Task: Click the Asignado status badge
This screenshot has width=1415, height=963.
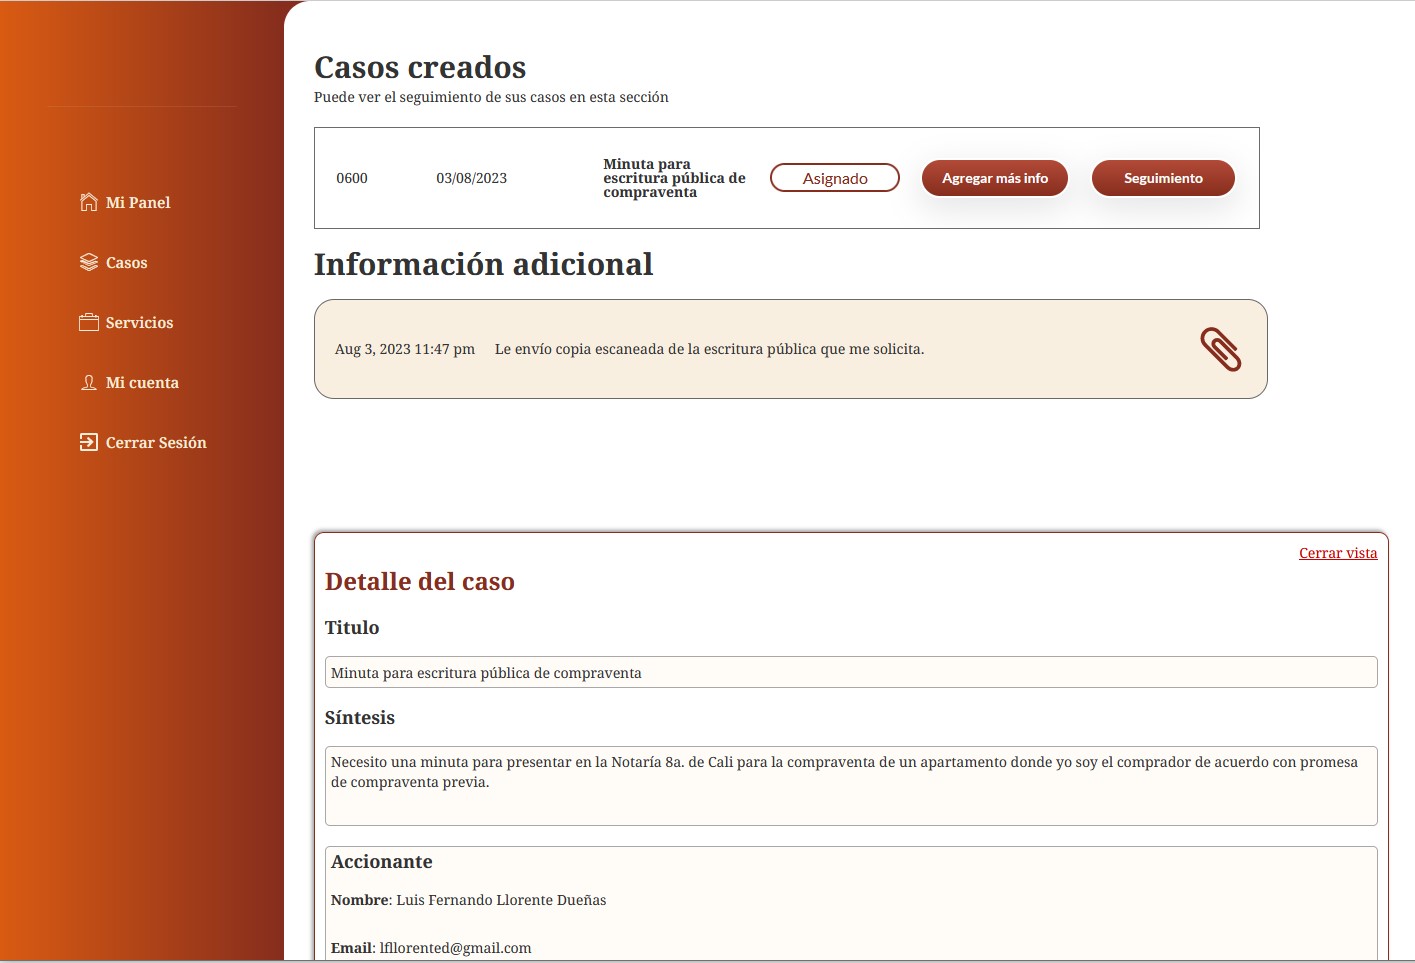Action: [835, 178]
